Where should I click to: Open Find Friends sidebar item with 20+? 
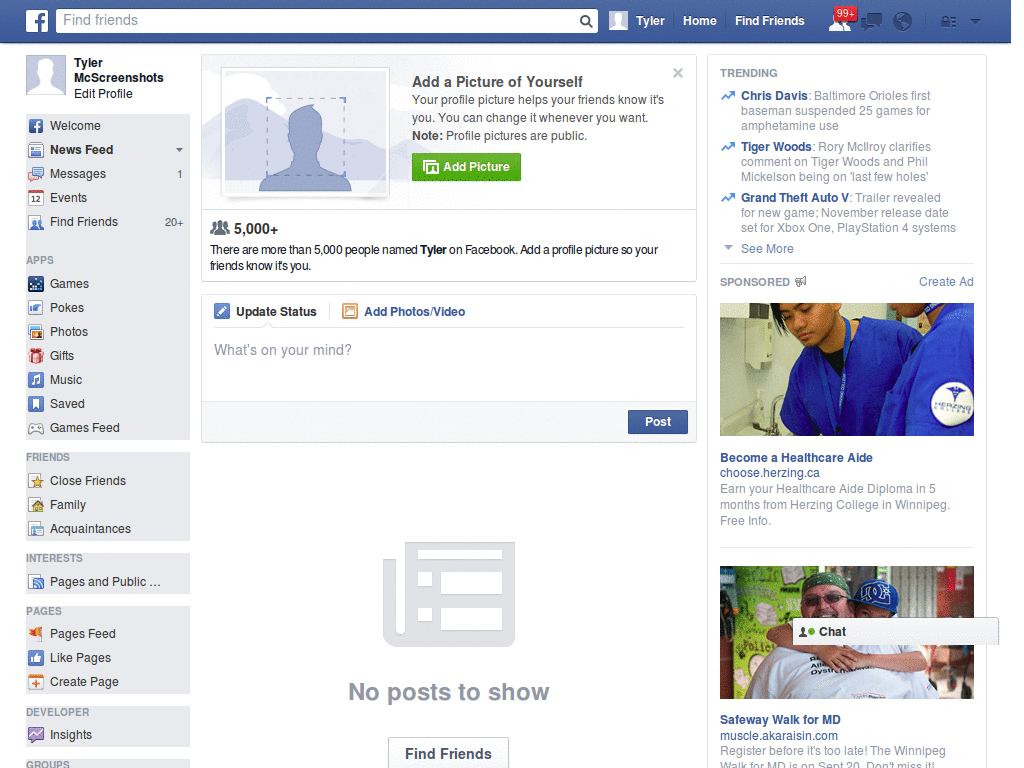coord(108,222)
